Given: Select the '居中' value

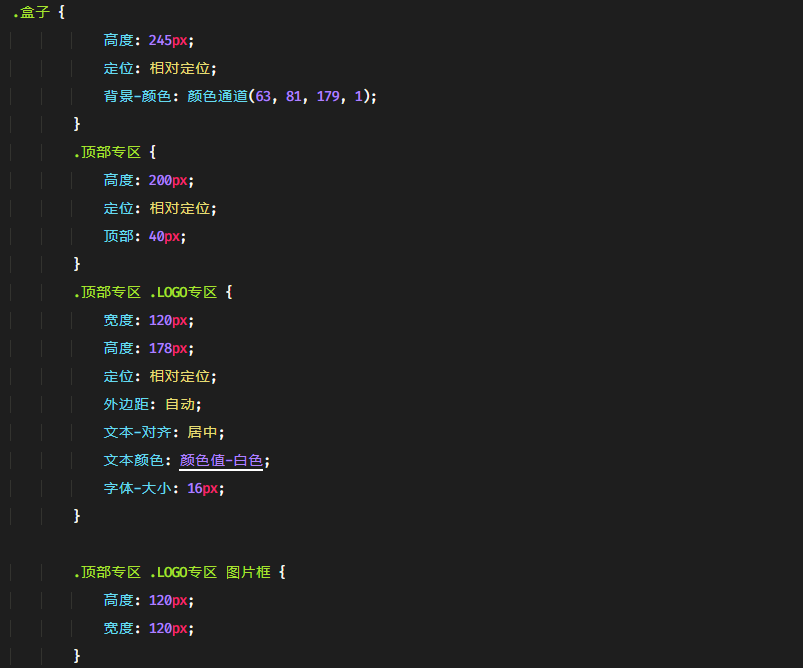Looking at the screenshot, I should 202,432.
